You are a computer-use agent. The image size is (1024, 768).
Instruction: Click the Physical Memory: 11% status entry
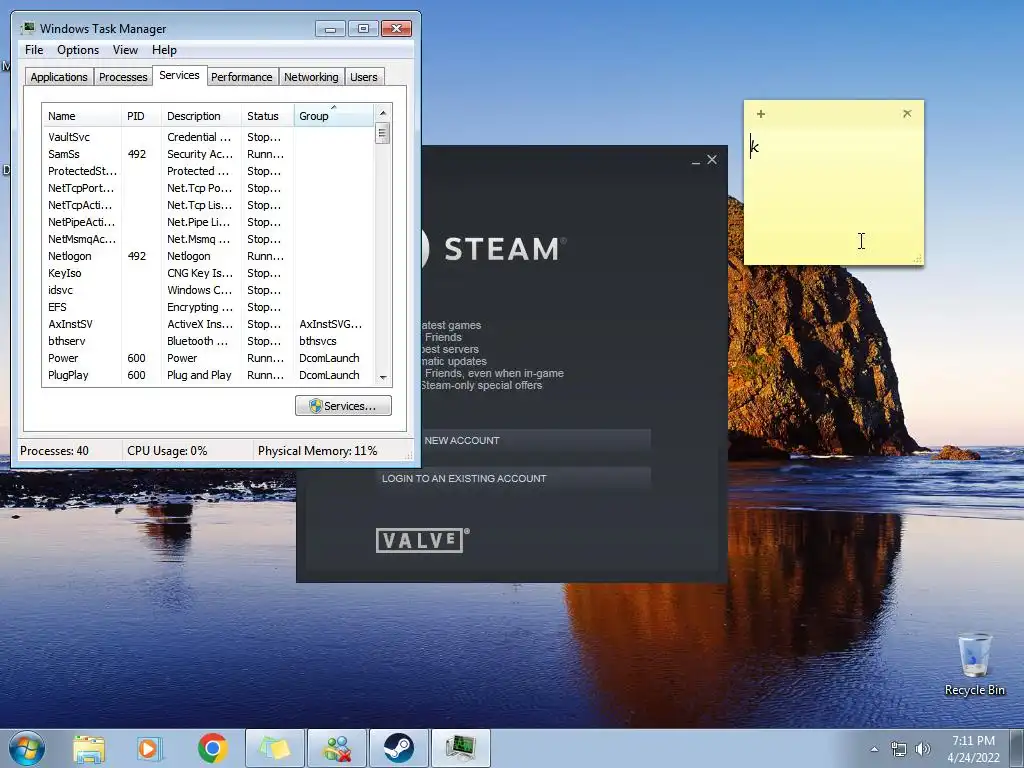click(317, 451)
